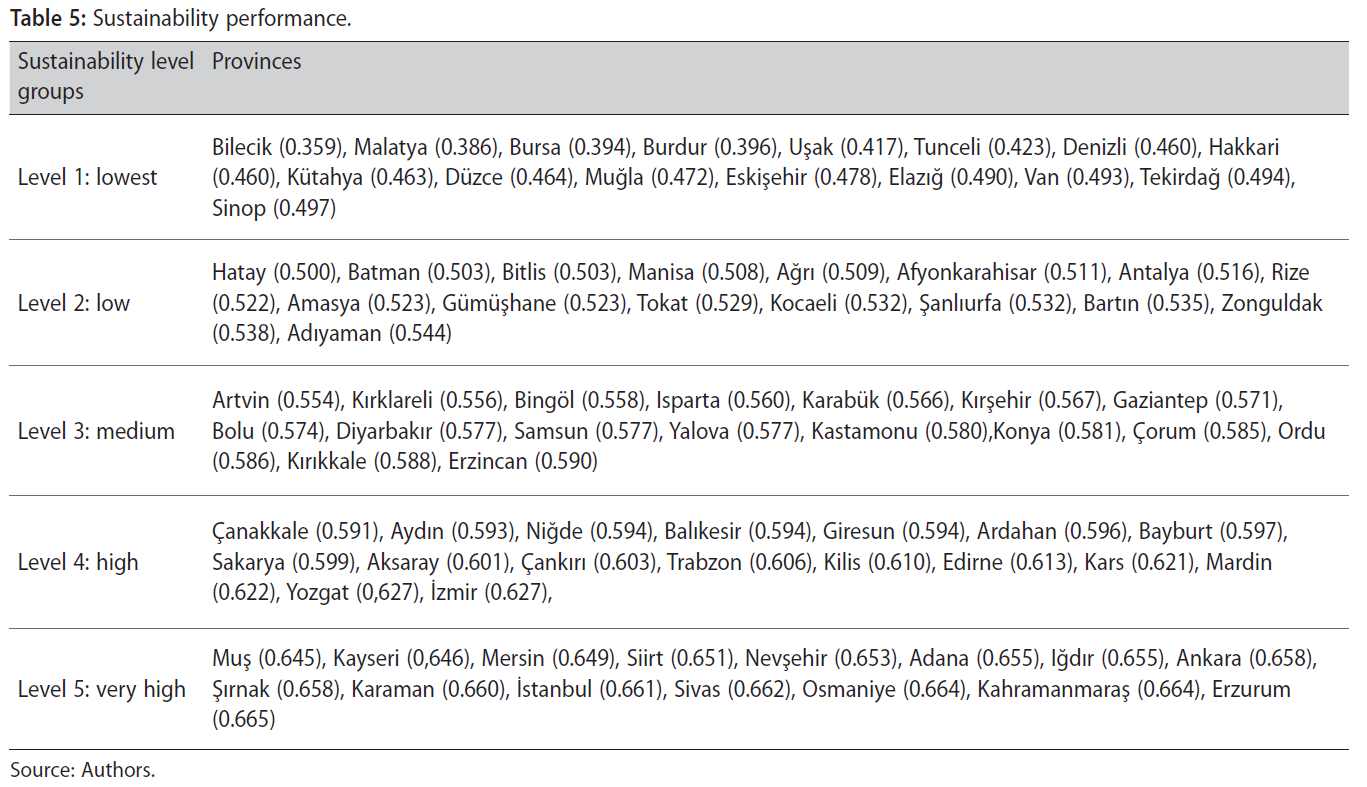Click the Table 5 caption title
This screenshot has width=1367, height=787.
tap(180, 18)
